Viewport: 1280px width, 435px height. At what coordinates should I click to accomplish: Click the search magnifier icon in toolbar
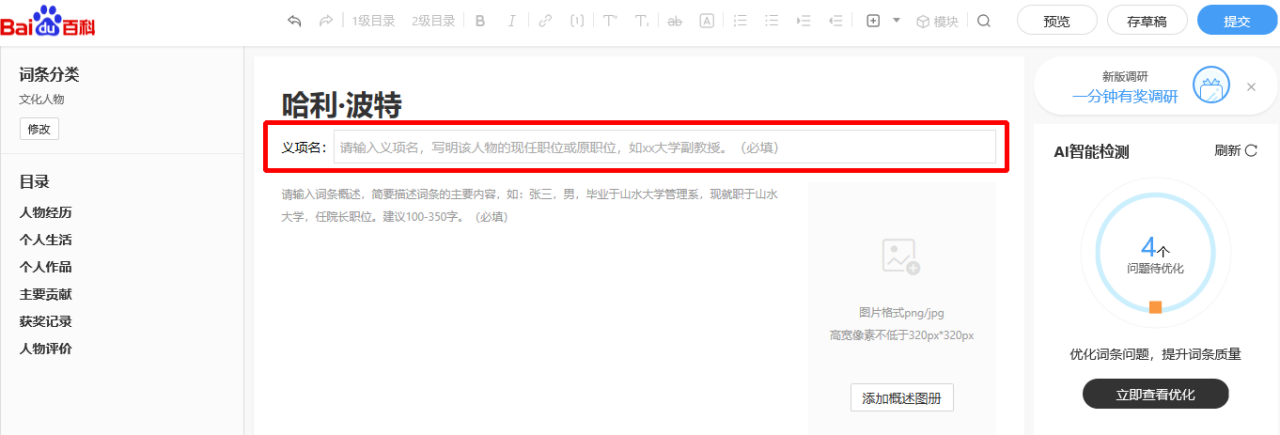coord(984,21)
